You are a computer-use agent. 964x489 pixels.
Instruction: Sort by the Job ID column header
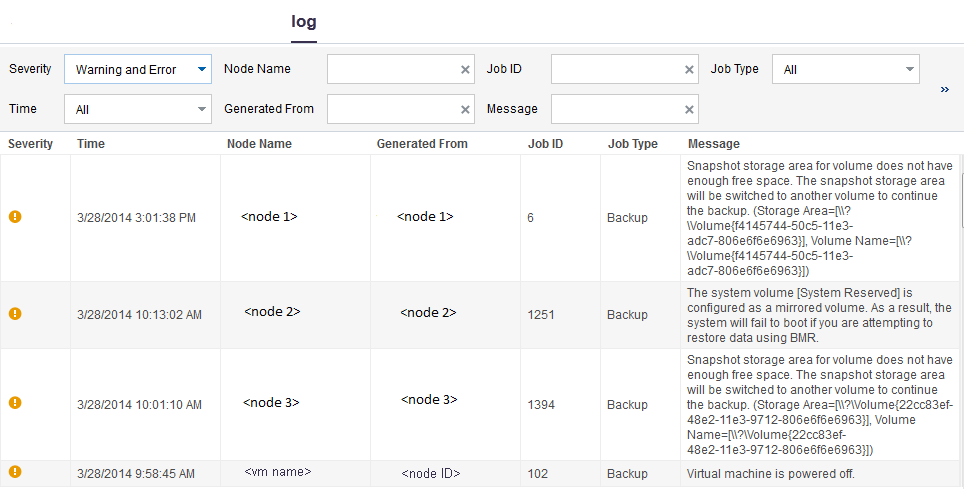pyautogui.click(x=545, y=144)
